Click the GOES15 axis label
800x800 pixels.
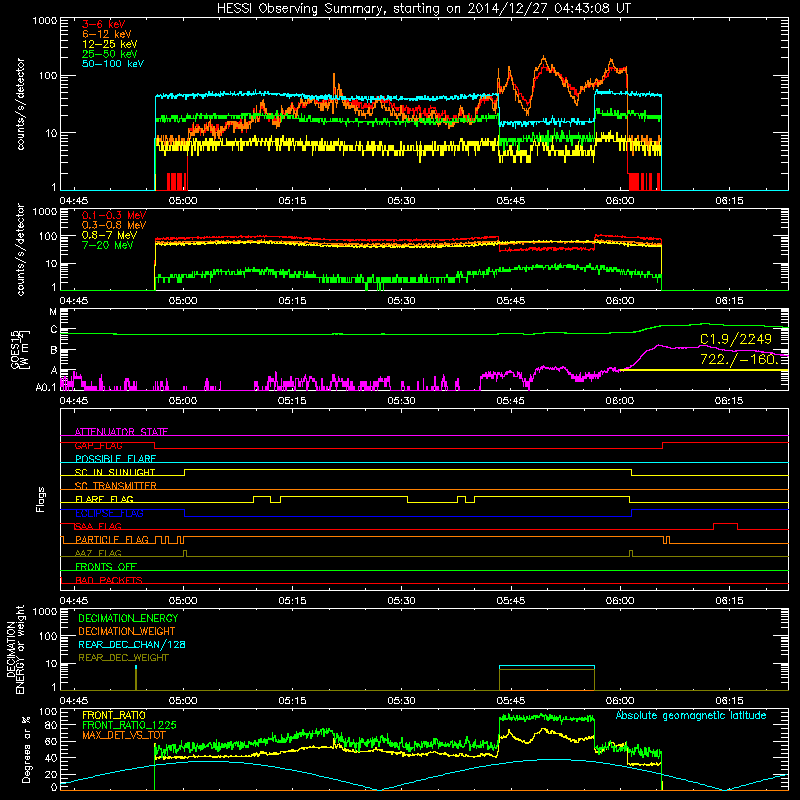click(x=14, y=349)
